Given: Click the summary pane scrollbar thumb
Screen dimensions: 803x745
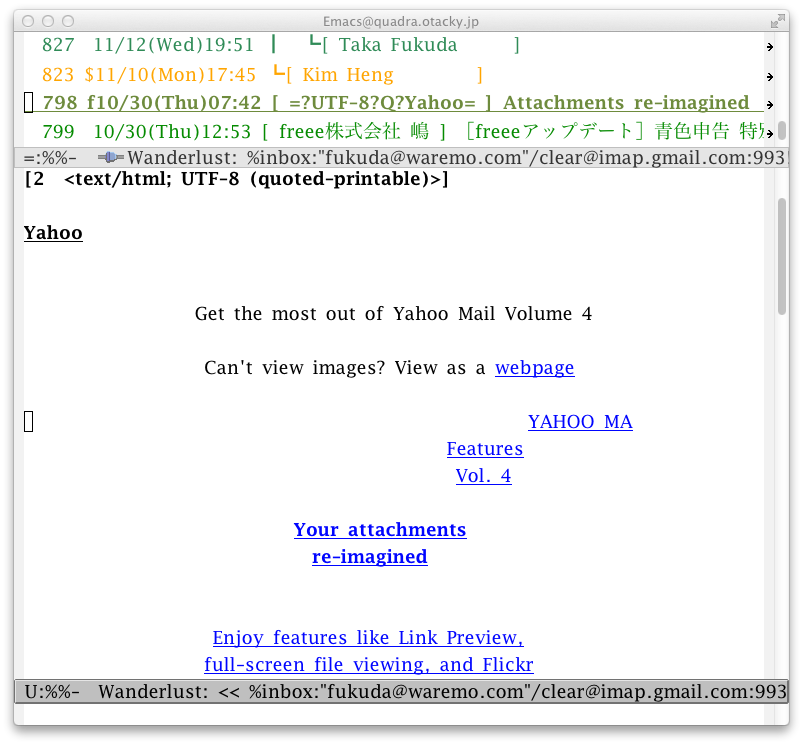Looking at the screenshot, I should pos(782,130).
